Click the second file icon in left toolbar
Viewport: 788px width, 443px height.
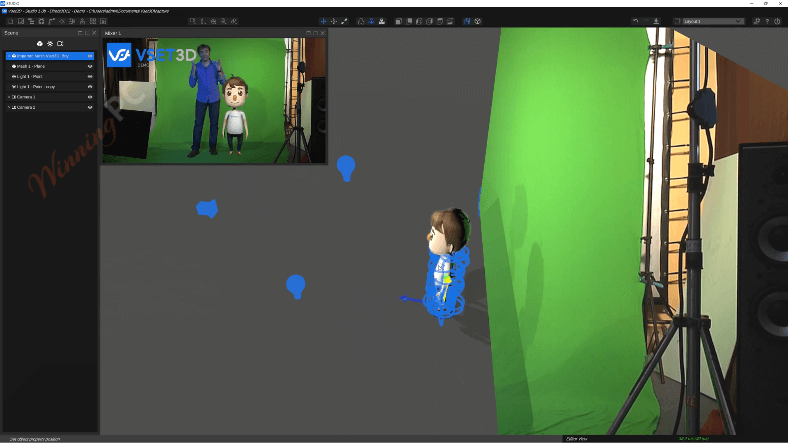[x=21, y=21]
